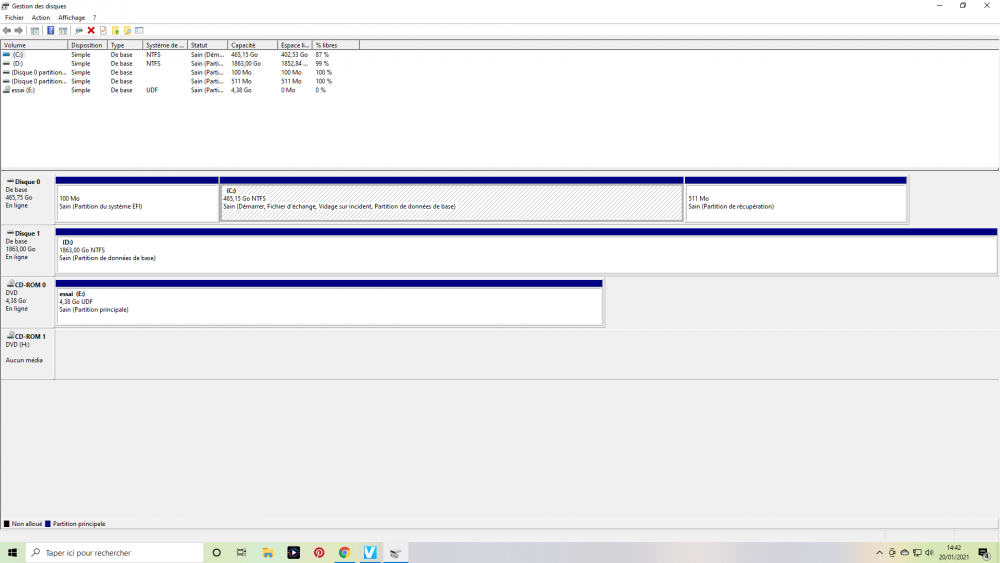Click the properties checkmark sheet icon
This screenshot has height=563, width=1000.
[103, 31]
